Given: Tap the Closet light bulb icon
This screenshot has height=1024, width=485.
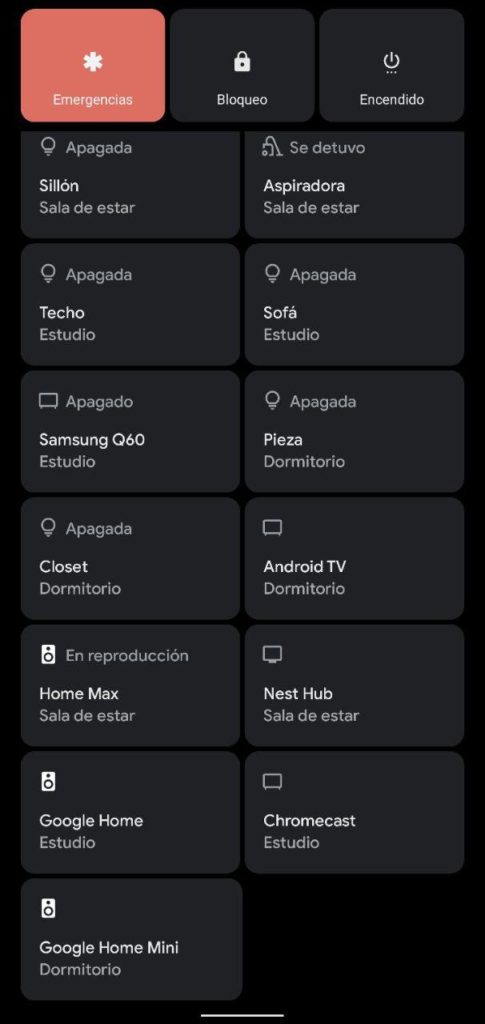Looking at the screenshot, I should click(48, 528).
